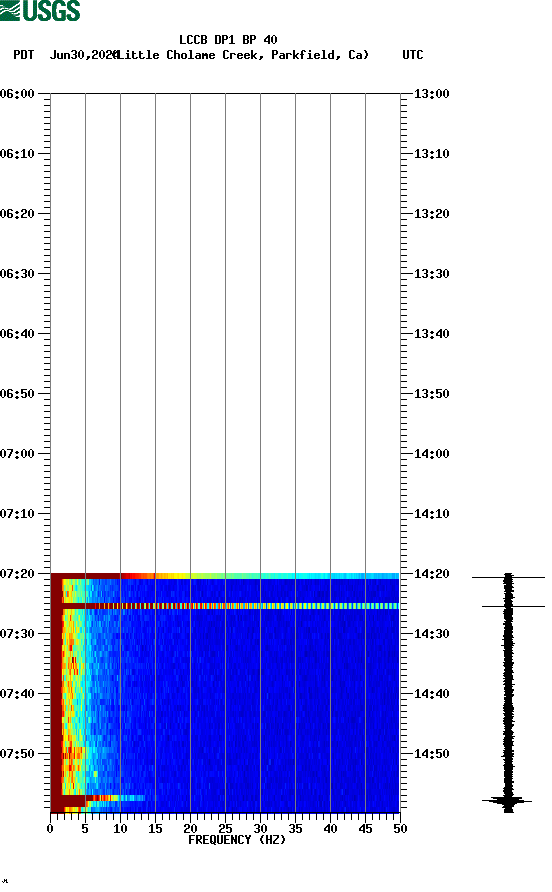Click the 07:40 PDT time label
552x892 pixels.
(18, 694)
